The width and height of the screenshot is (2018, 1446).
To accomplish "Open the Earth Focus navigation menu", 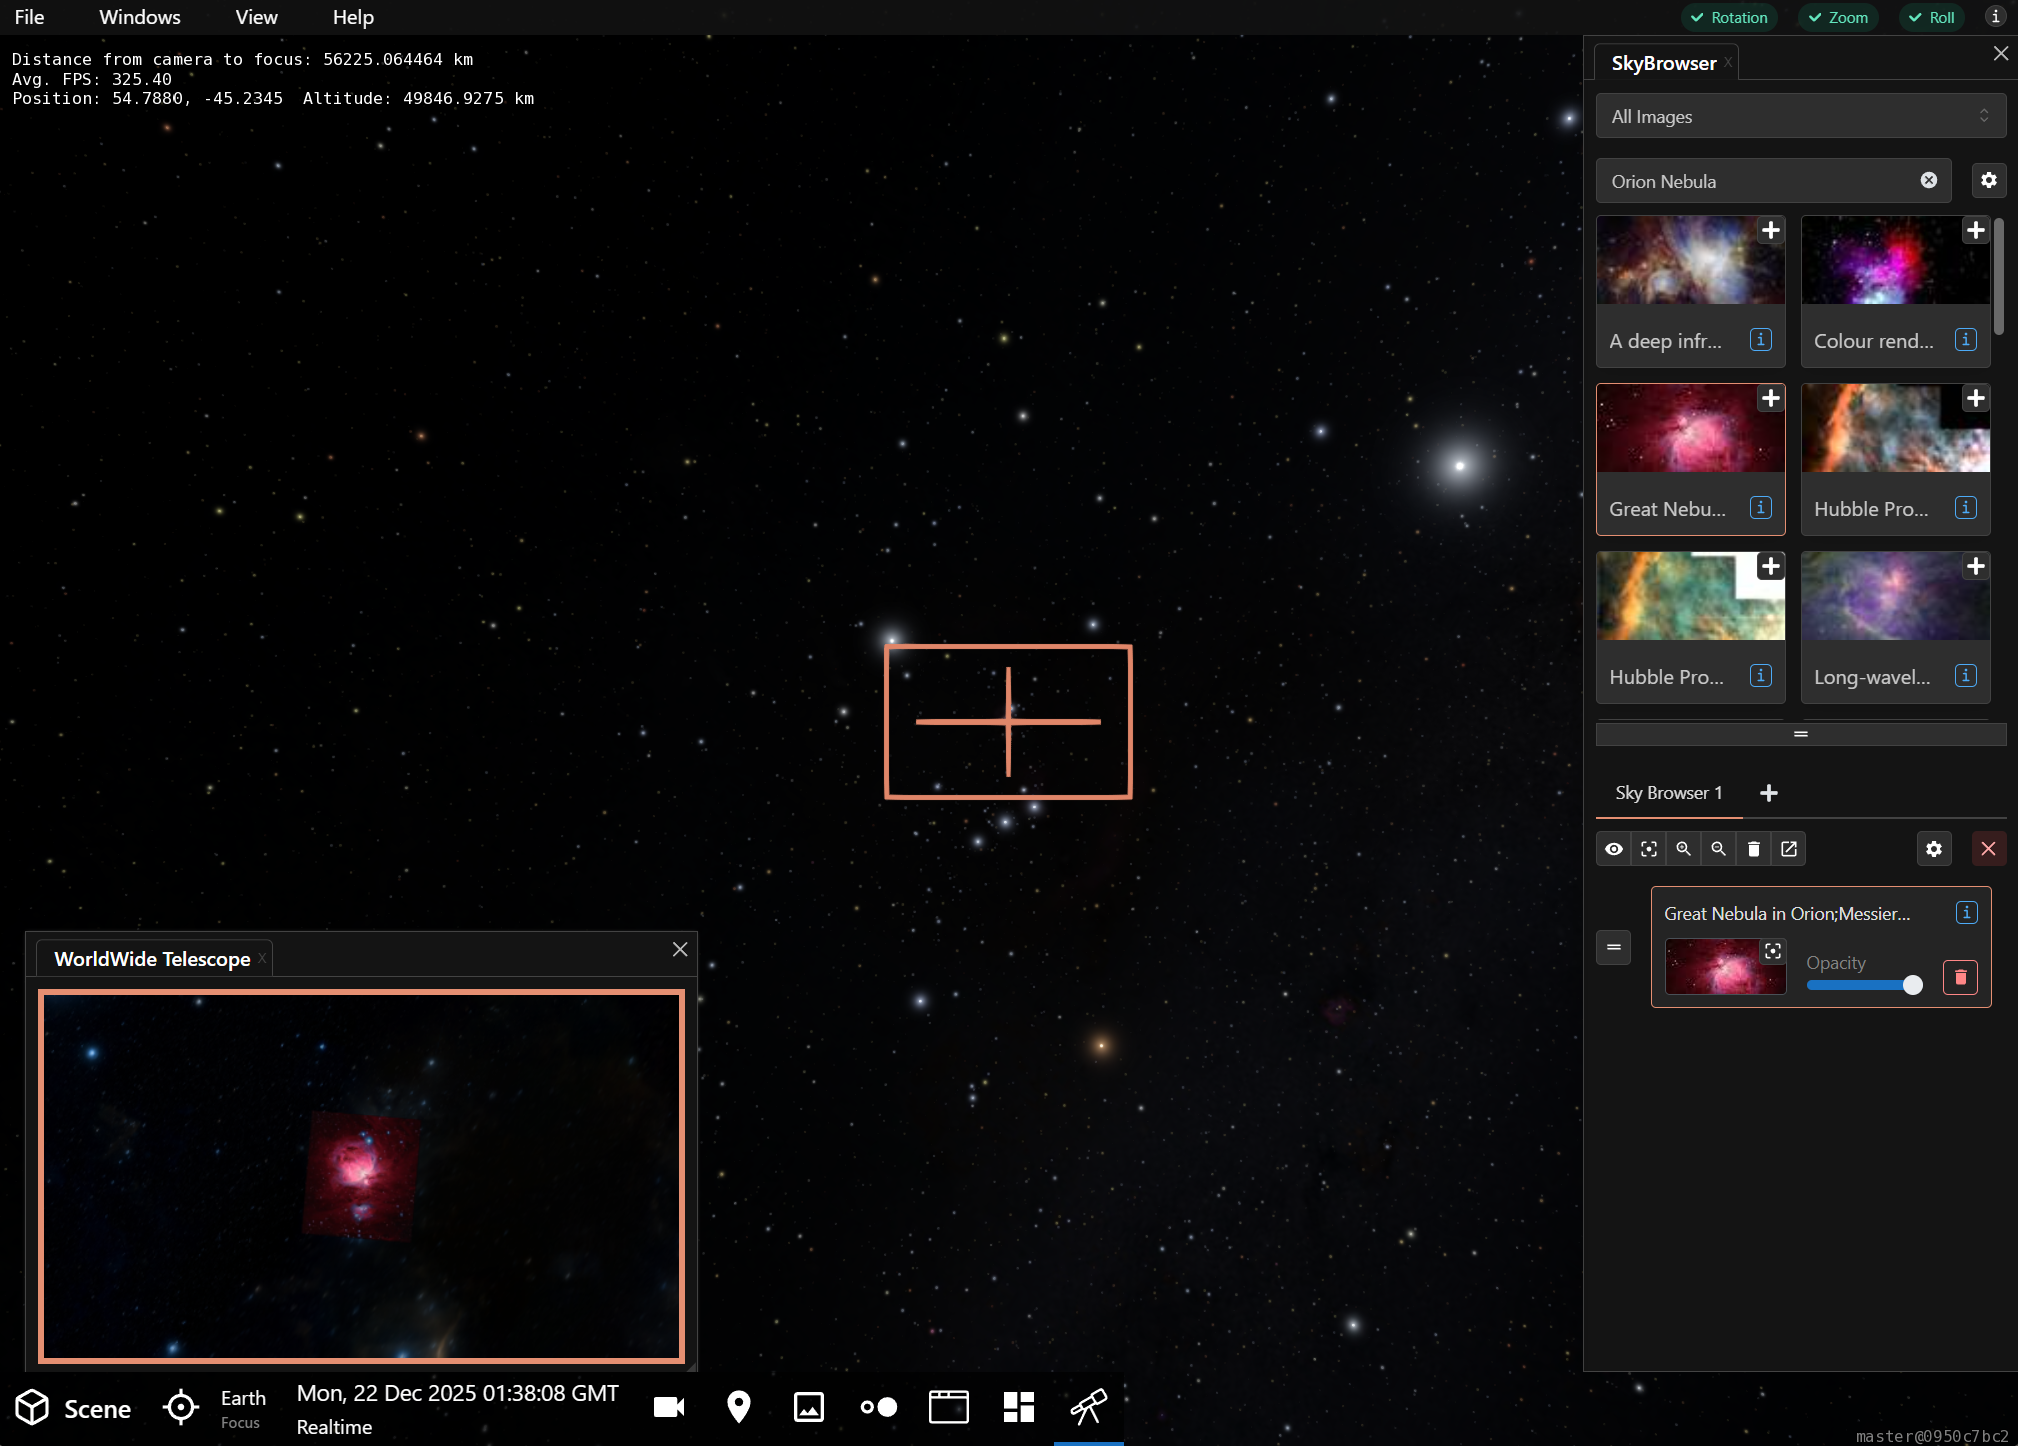I will tap(214, 1408).
